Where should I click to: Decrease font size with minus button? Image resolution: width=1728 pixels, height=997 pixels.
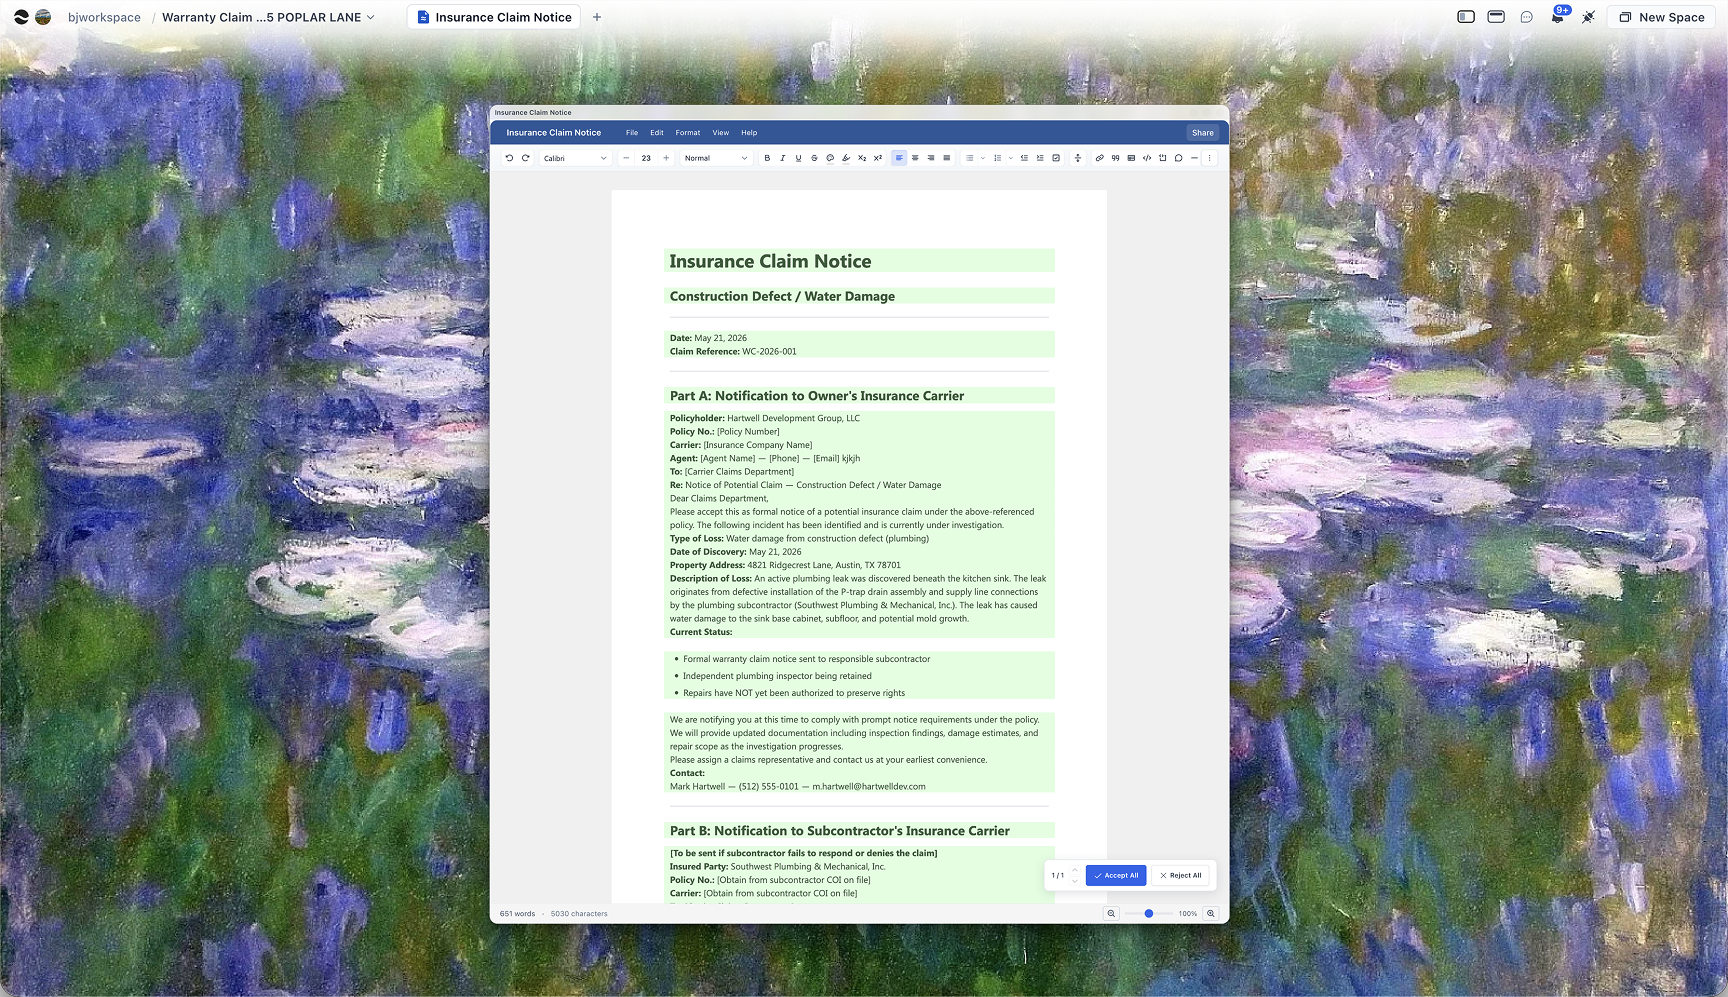[626, 158]
